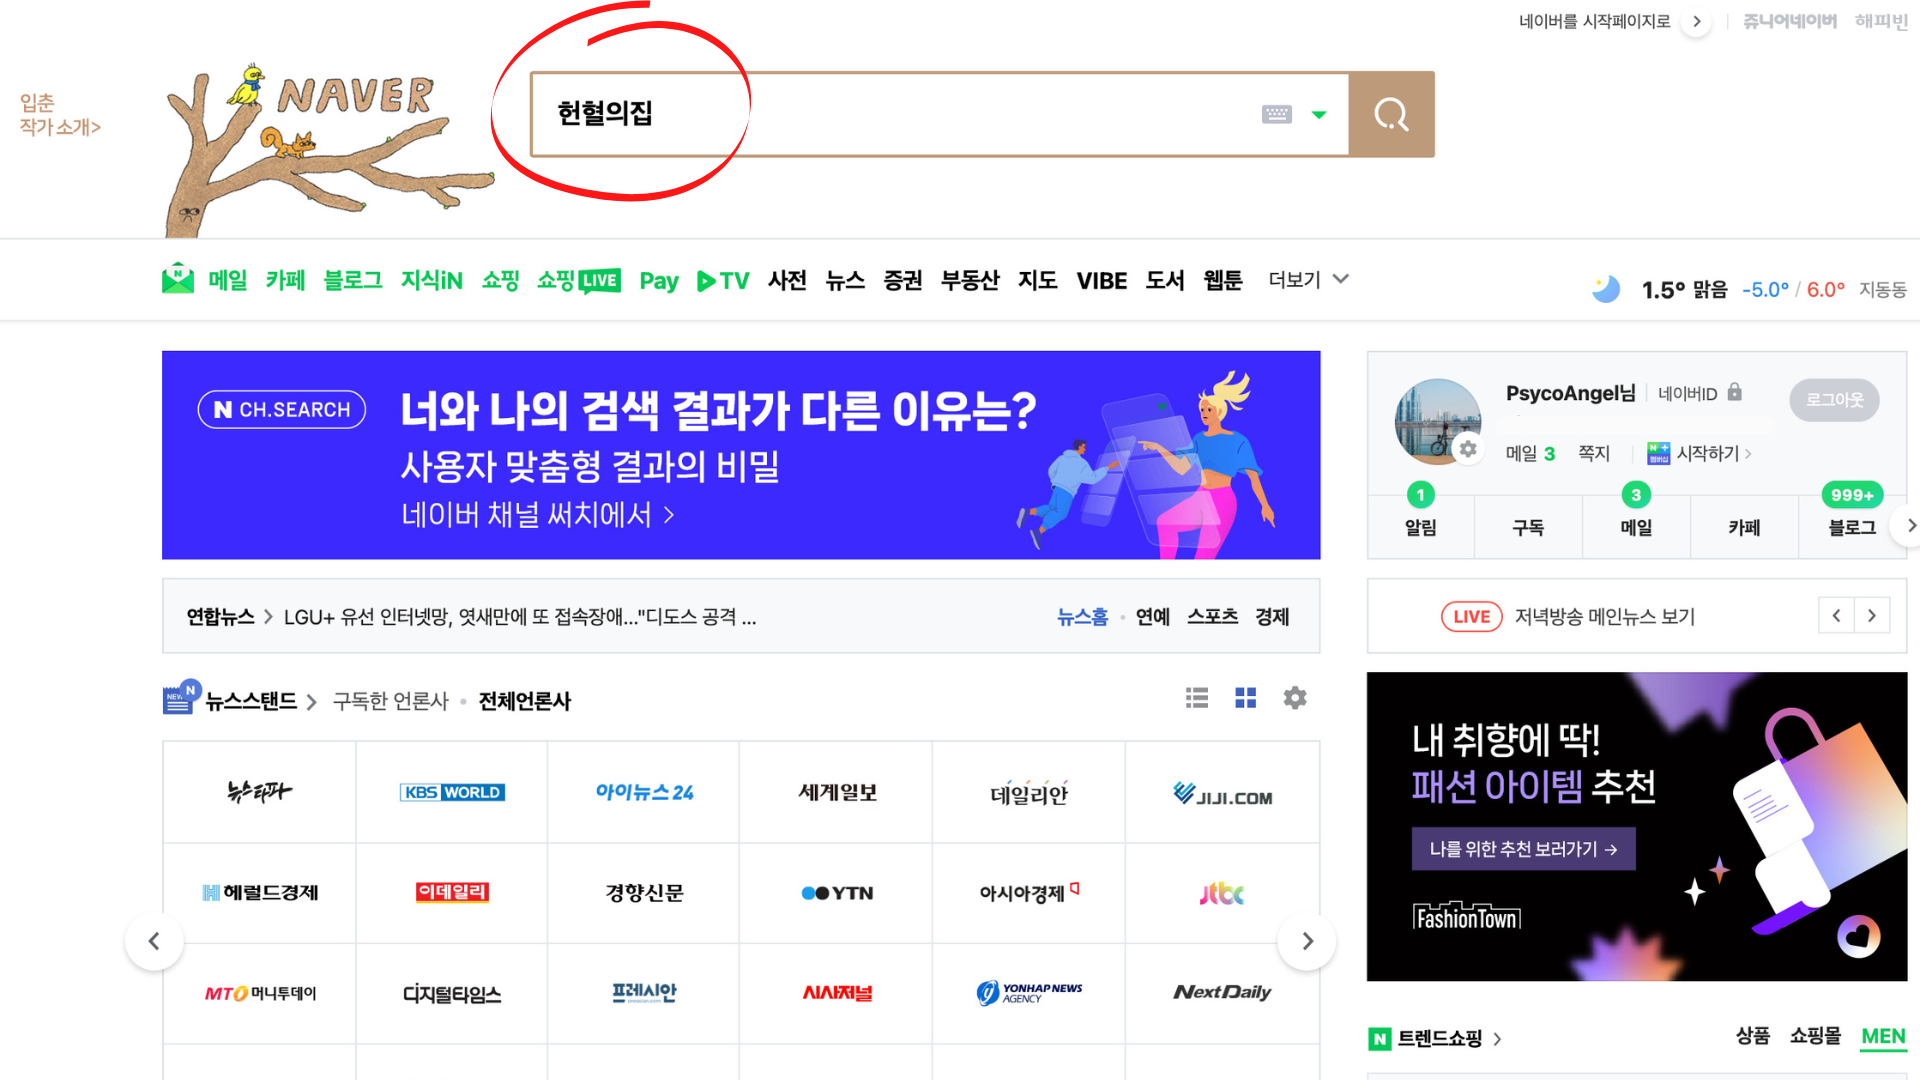Expand the 더보기 services dropdown
This screenshot has height=1080, width=1920.
[x=1307, y=280]
